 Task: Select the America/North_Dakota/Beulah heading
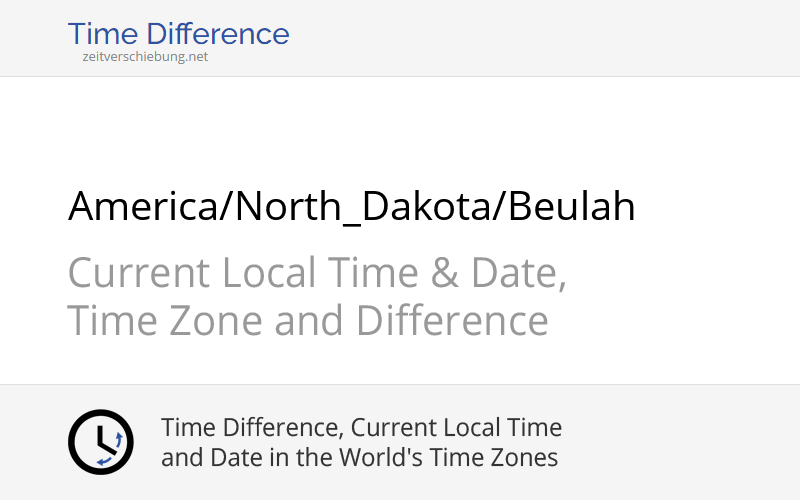[x=351, y=207]
